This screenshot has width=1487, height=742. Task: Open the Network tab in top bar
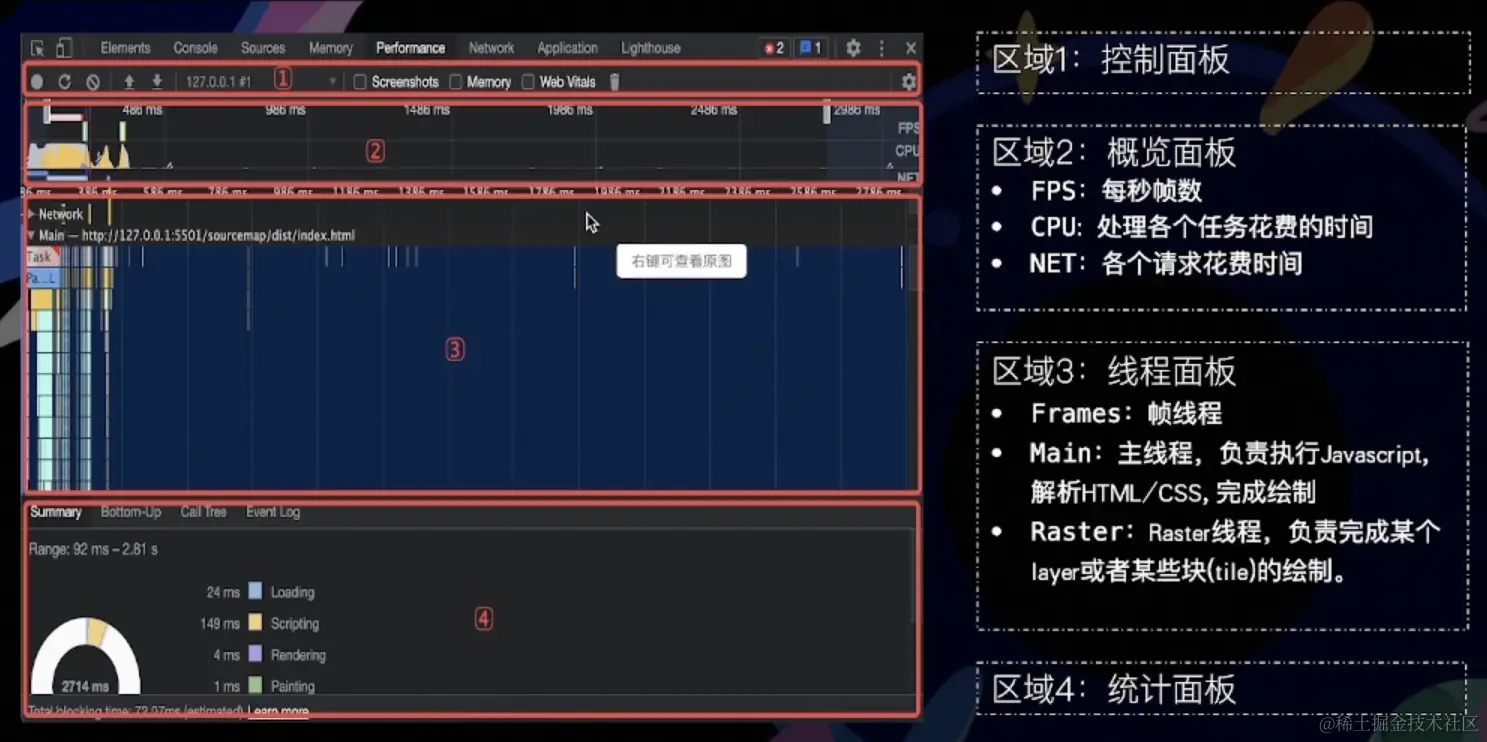tap(491, 48)
